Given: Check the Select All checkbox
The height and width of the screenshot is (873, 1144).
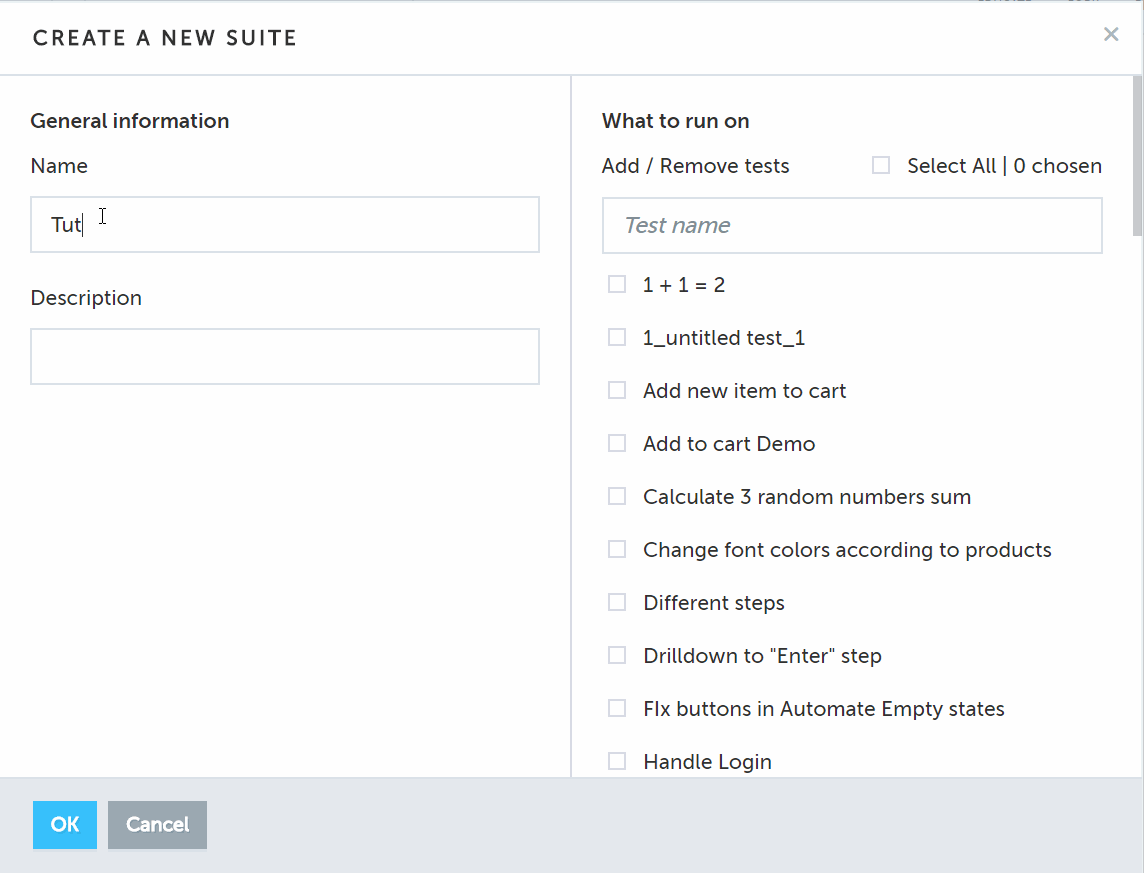Looking at the screenshot, I should click(x=881, y=166).
